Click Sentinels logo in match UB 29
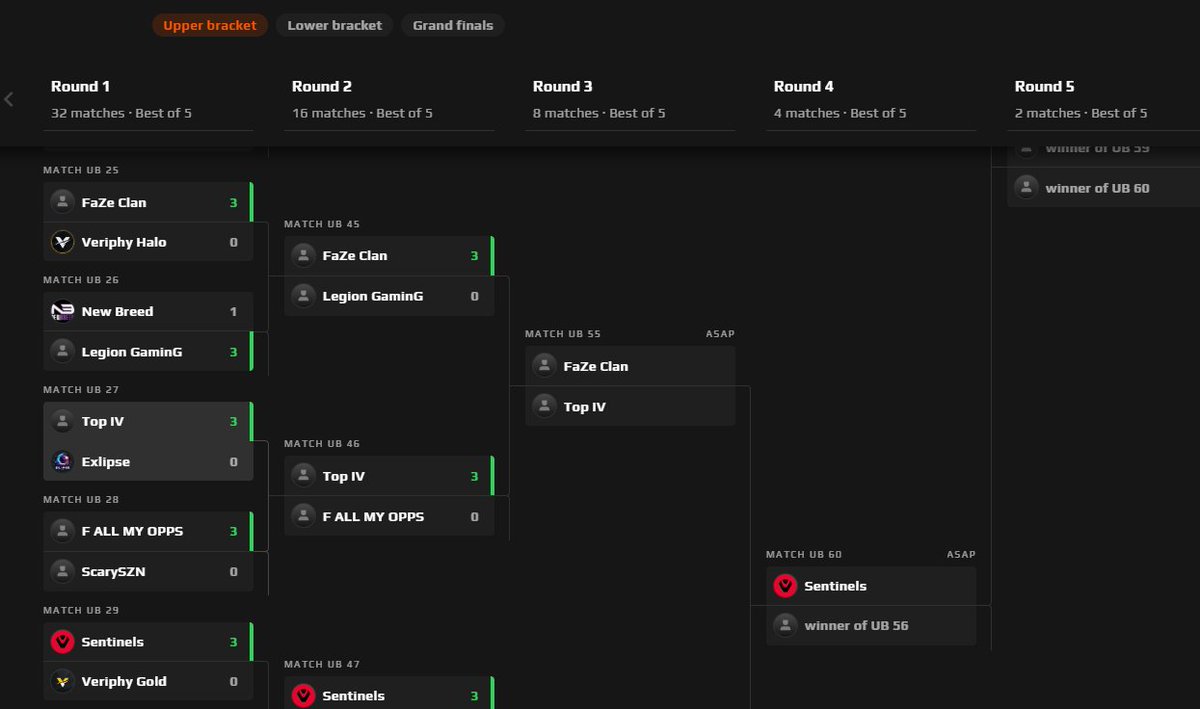Screen dimensions: 1200x709 63,642
